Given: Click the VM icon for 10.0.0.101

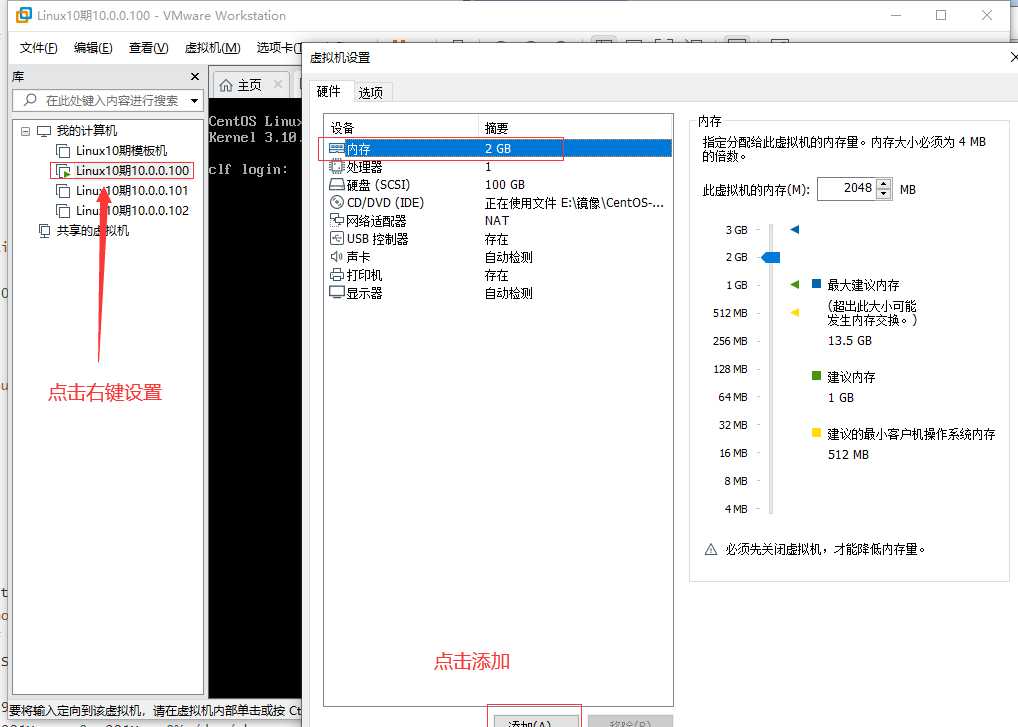Looking at the screenshot, I should click(63, 191).
